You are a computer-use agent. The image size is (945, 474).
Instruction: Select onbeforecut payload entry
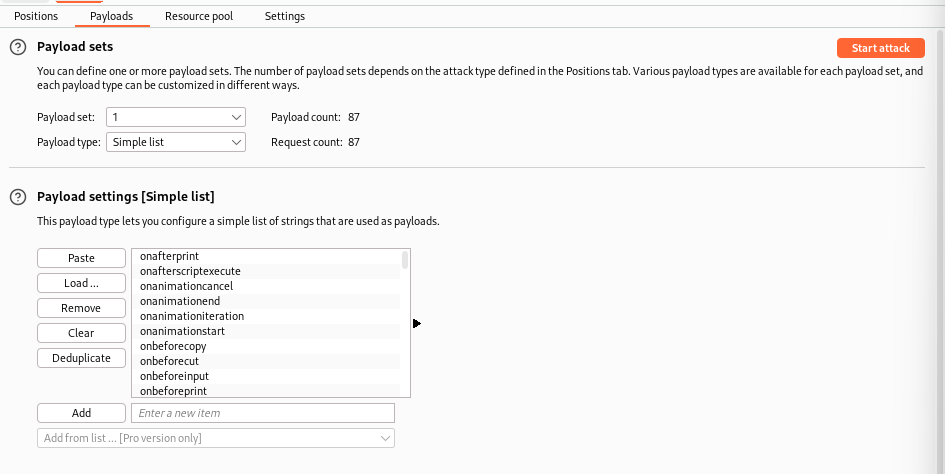tap(266, 361)
